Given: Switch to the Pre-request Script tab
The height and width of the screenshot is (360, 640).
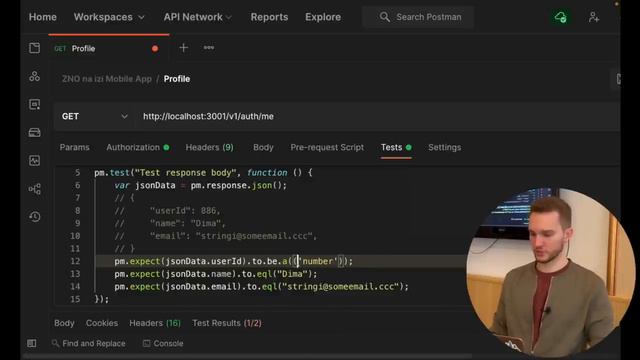Looking at the screenshot, I should 327,147.
